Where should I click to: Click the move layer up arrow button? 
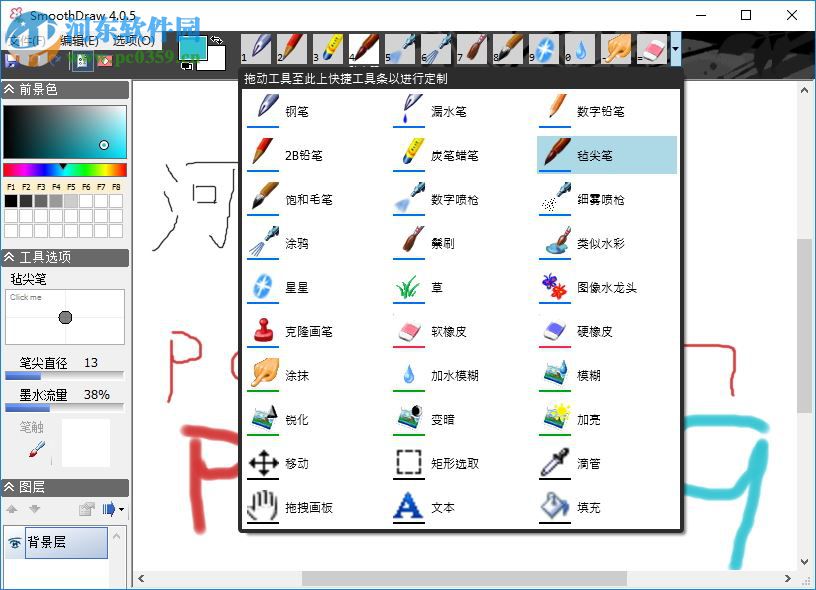12,509
